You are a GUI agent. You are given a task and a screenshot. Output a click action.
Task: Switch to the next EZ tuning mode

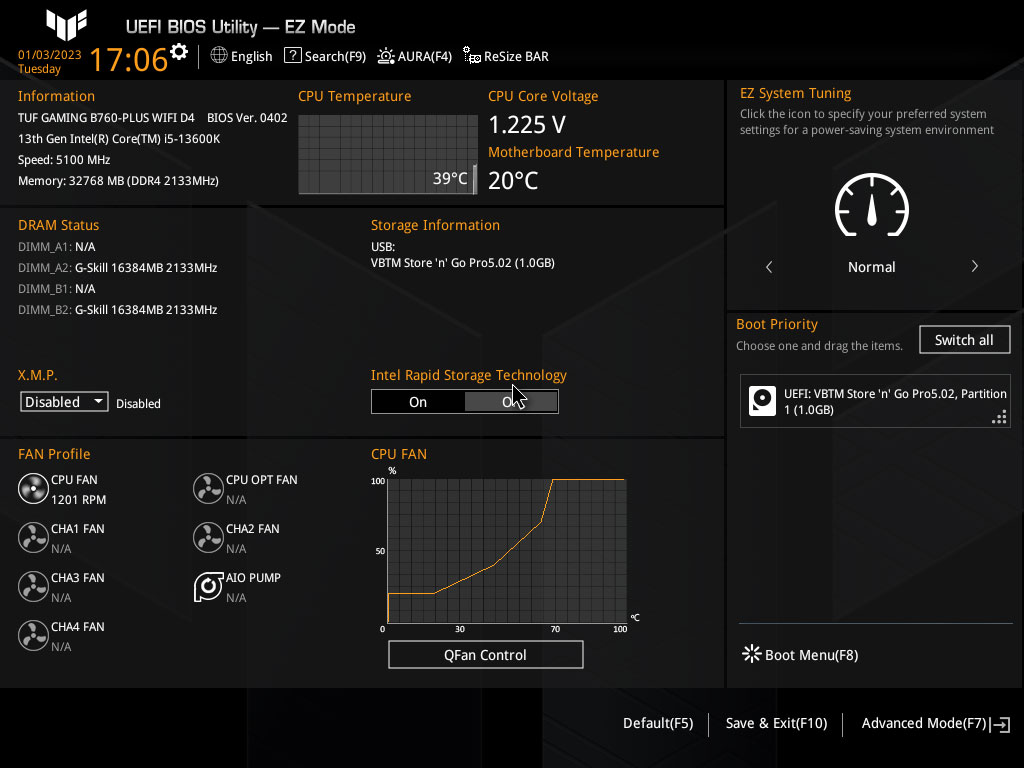(974, 267)
